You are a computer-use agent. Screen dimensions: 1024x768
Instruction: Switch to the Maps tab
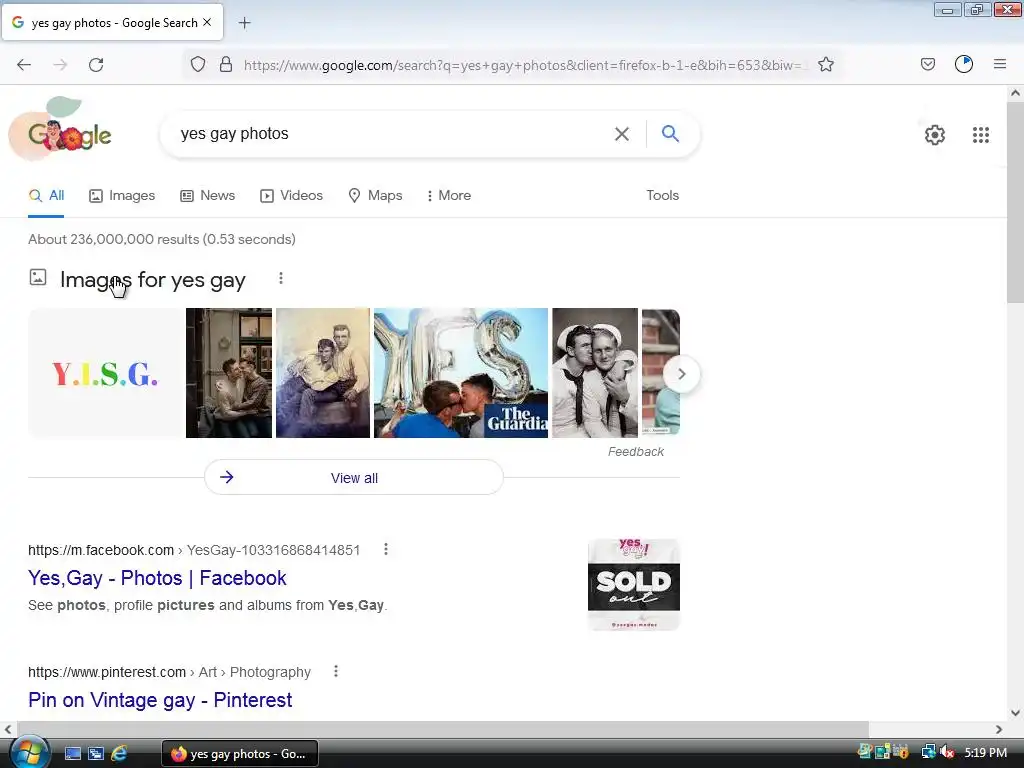coord(376,195)
